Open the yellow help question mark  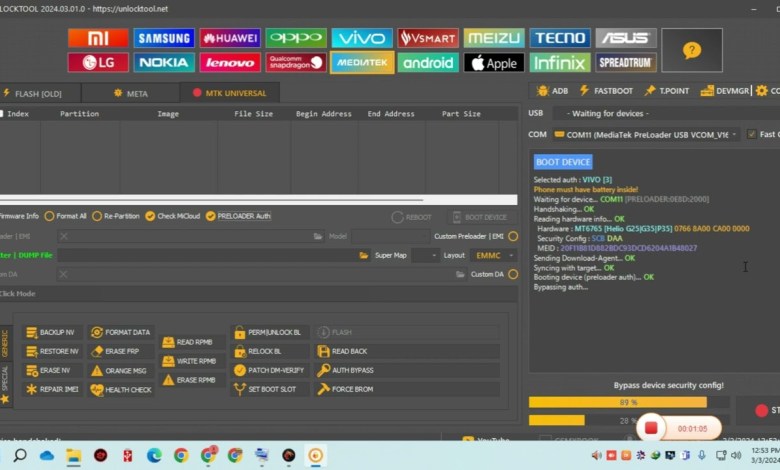692,50
